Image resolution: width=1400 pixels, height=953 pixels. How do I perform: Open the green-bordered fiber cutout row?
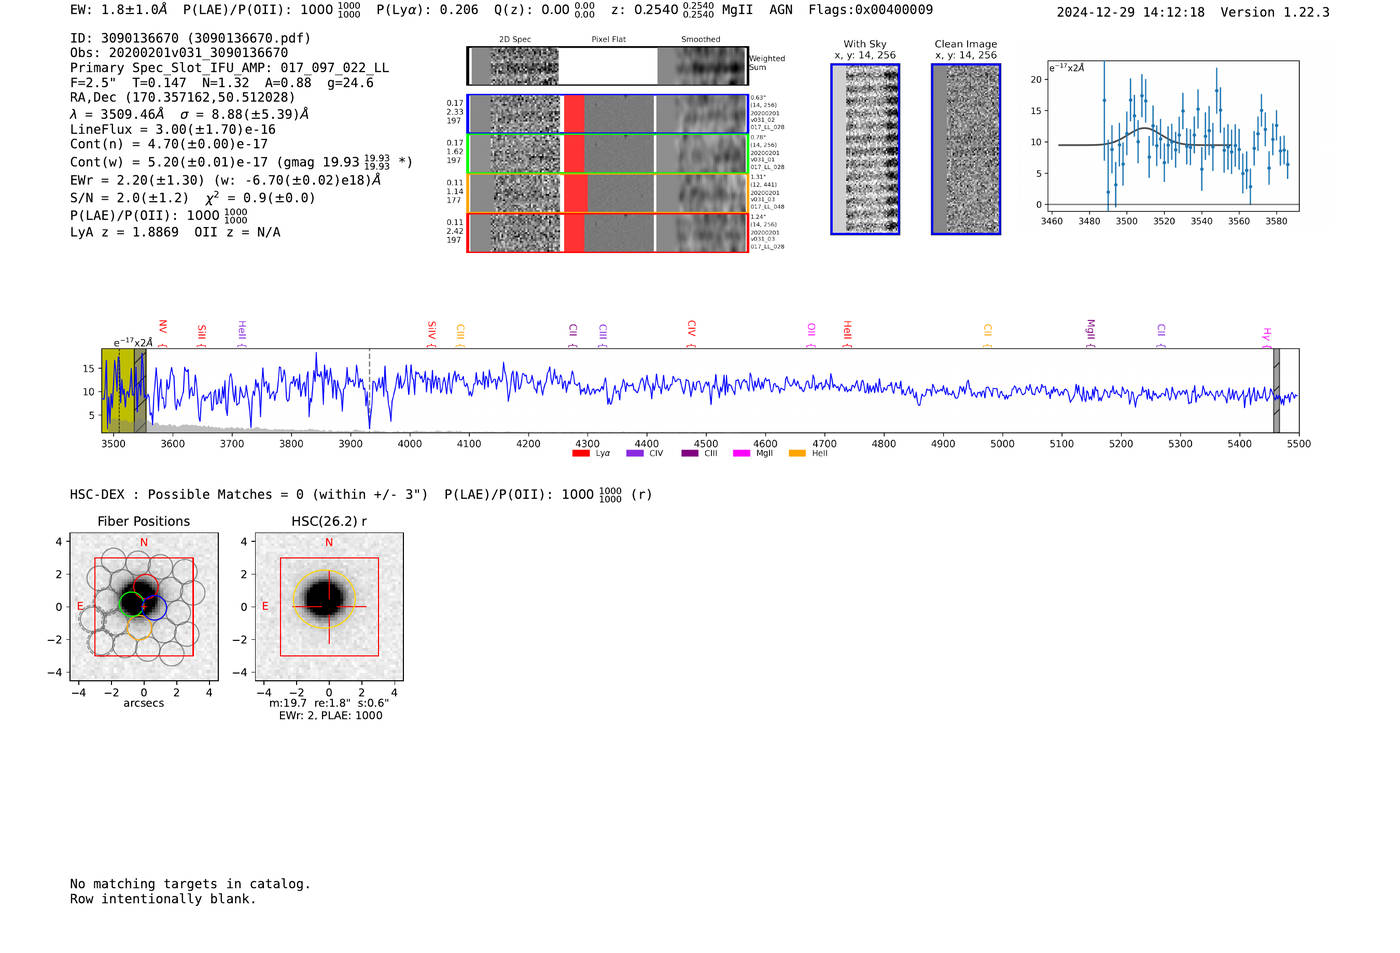click(x=607, y=153)
